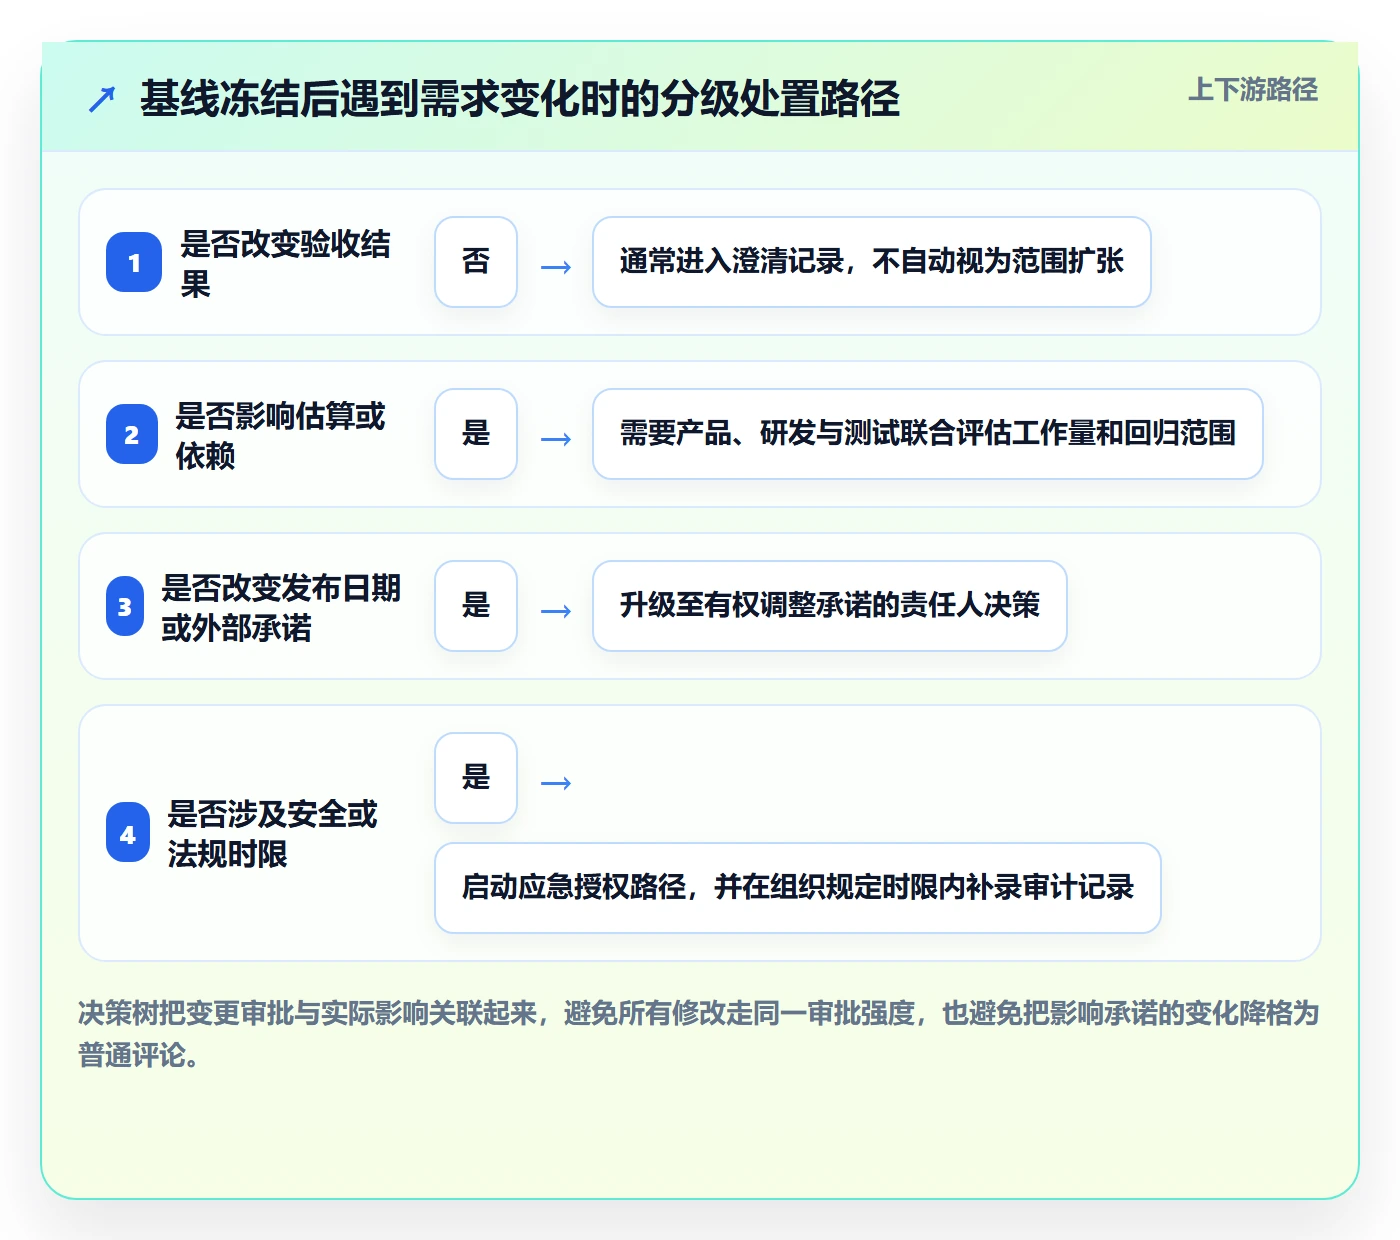Click the title "基线冻结后遇到需求变化时的分级处置路径"

point(520,99)
